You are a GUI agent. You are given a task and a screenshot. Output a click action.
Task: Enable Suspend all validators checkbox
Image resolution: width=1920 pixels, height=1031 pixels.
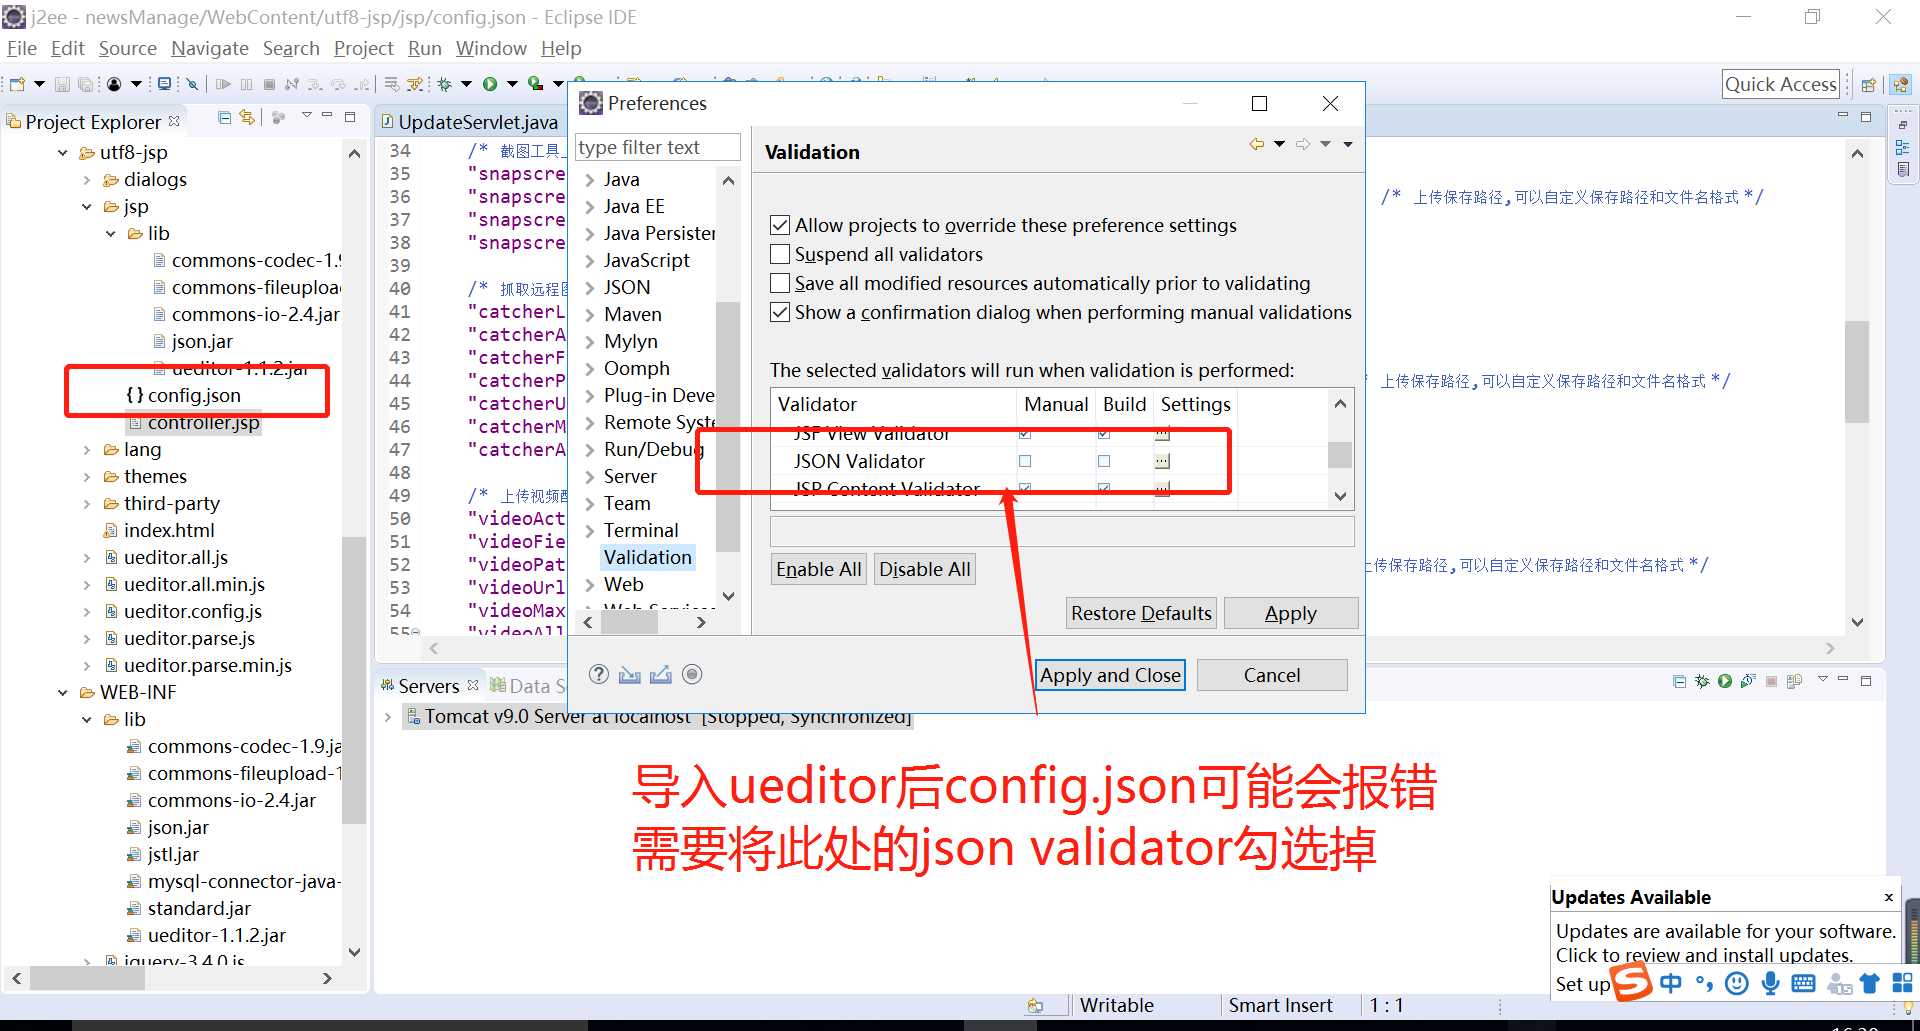point(780,254)
